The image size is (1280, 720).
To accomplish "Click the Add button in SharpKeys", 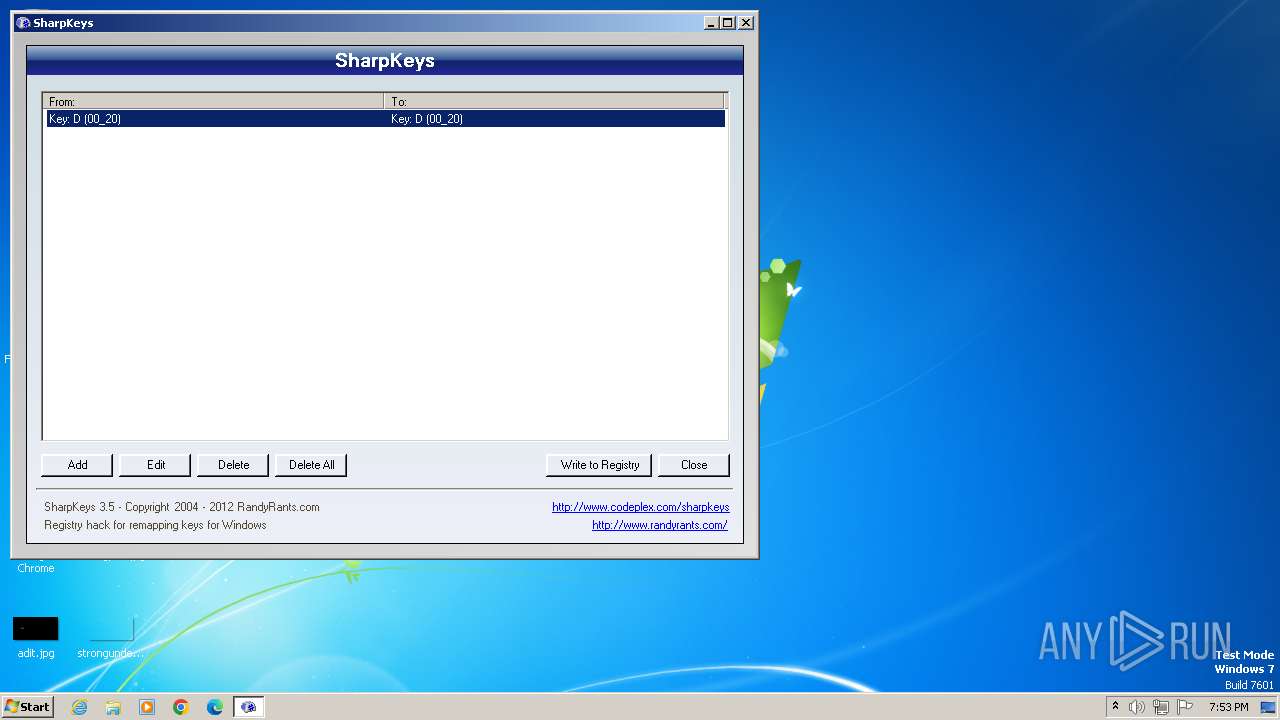I will (x=77, y=465).
